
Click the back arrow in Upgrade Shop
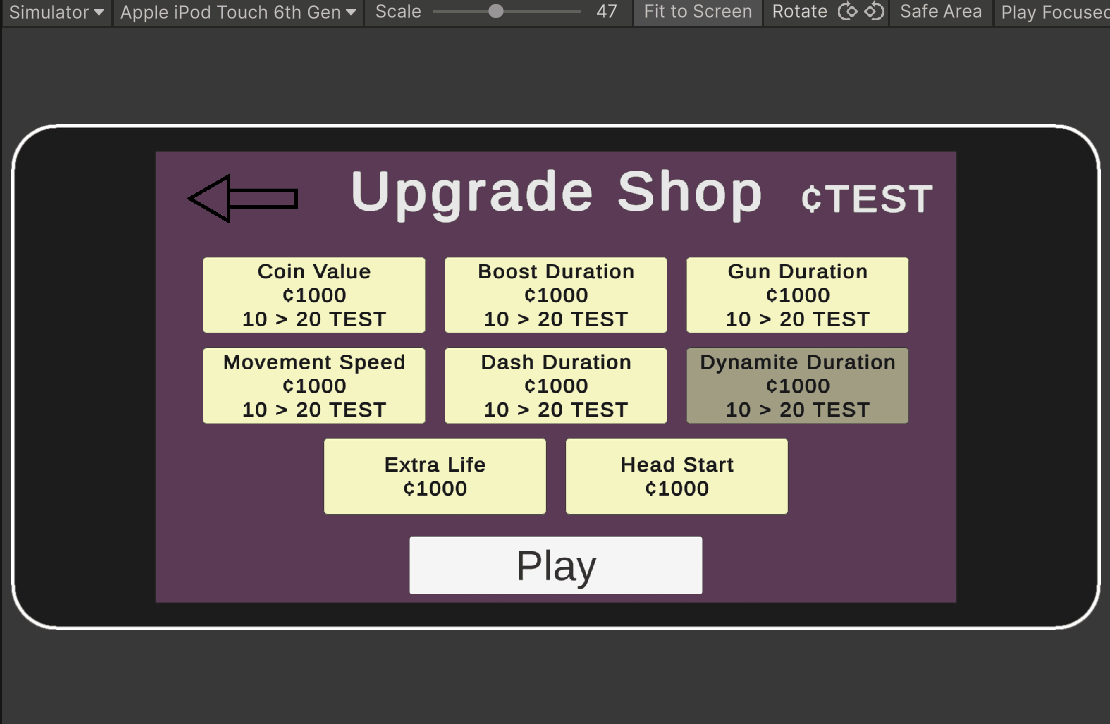tap(243, 198)
